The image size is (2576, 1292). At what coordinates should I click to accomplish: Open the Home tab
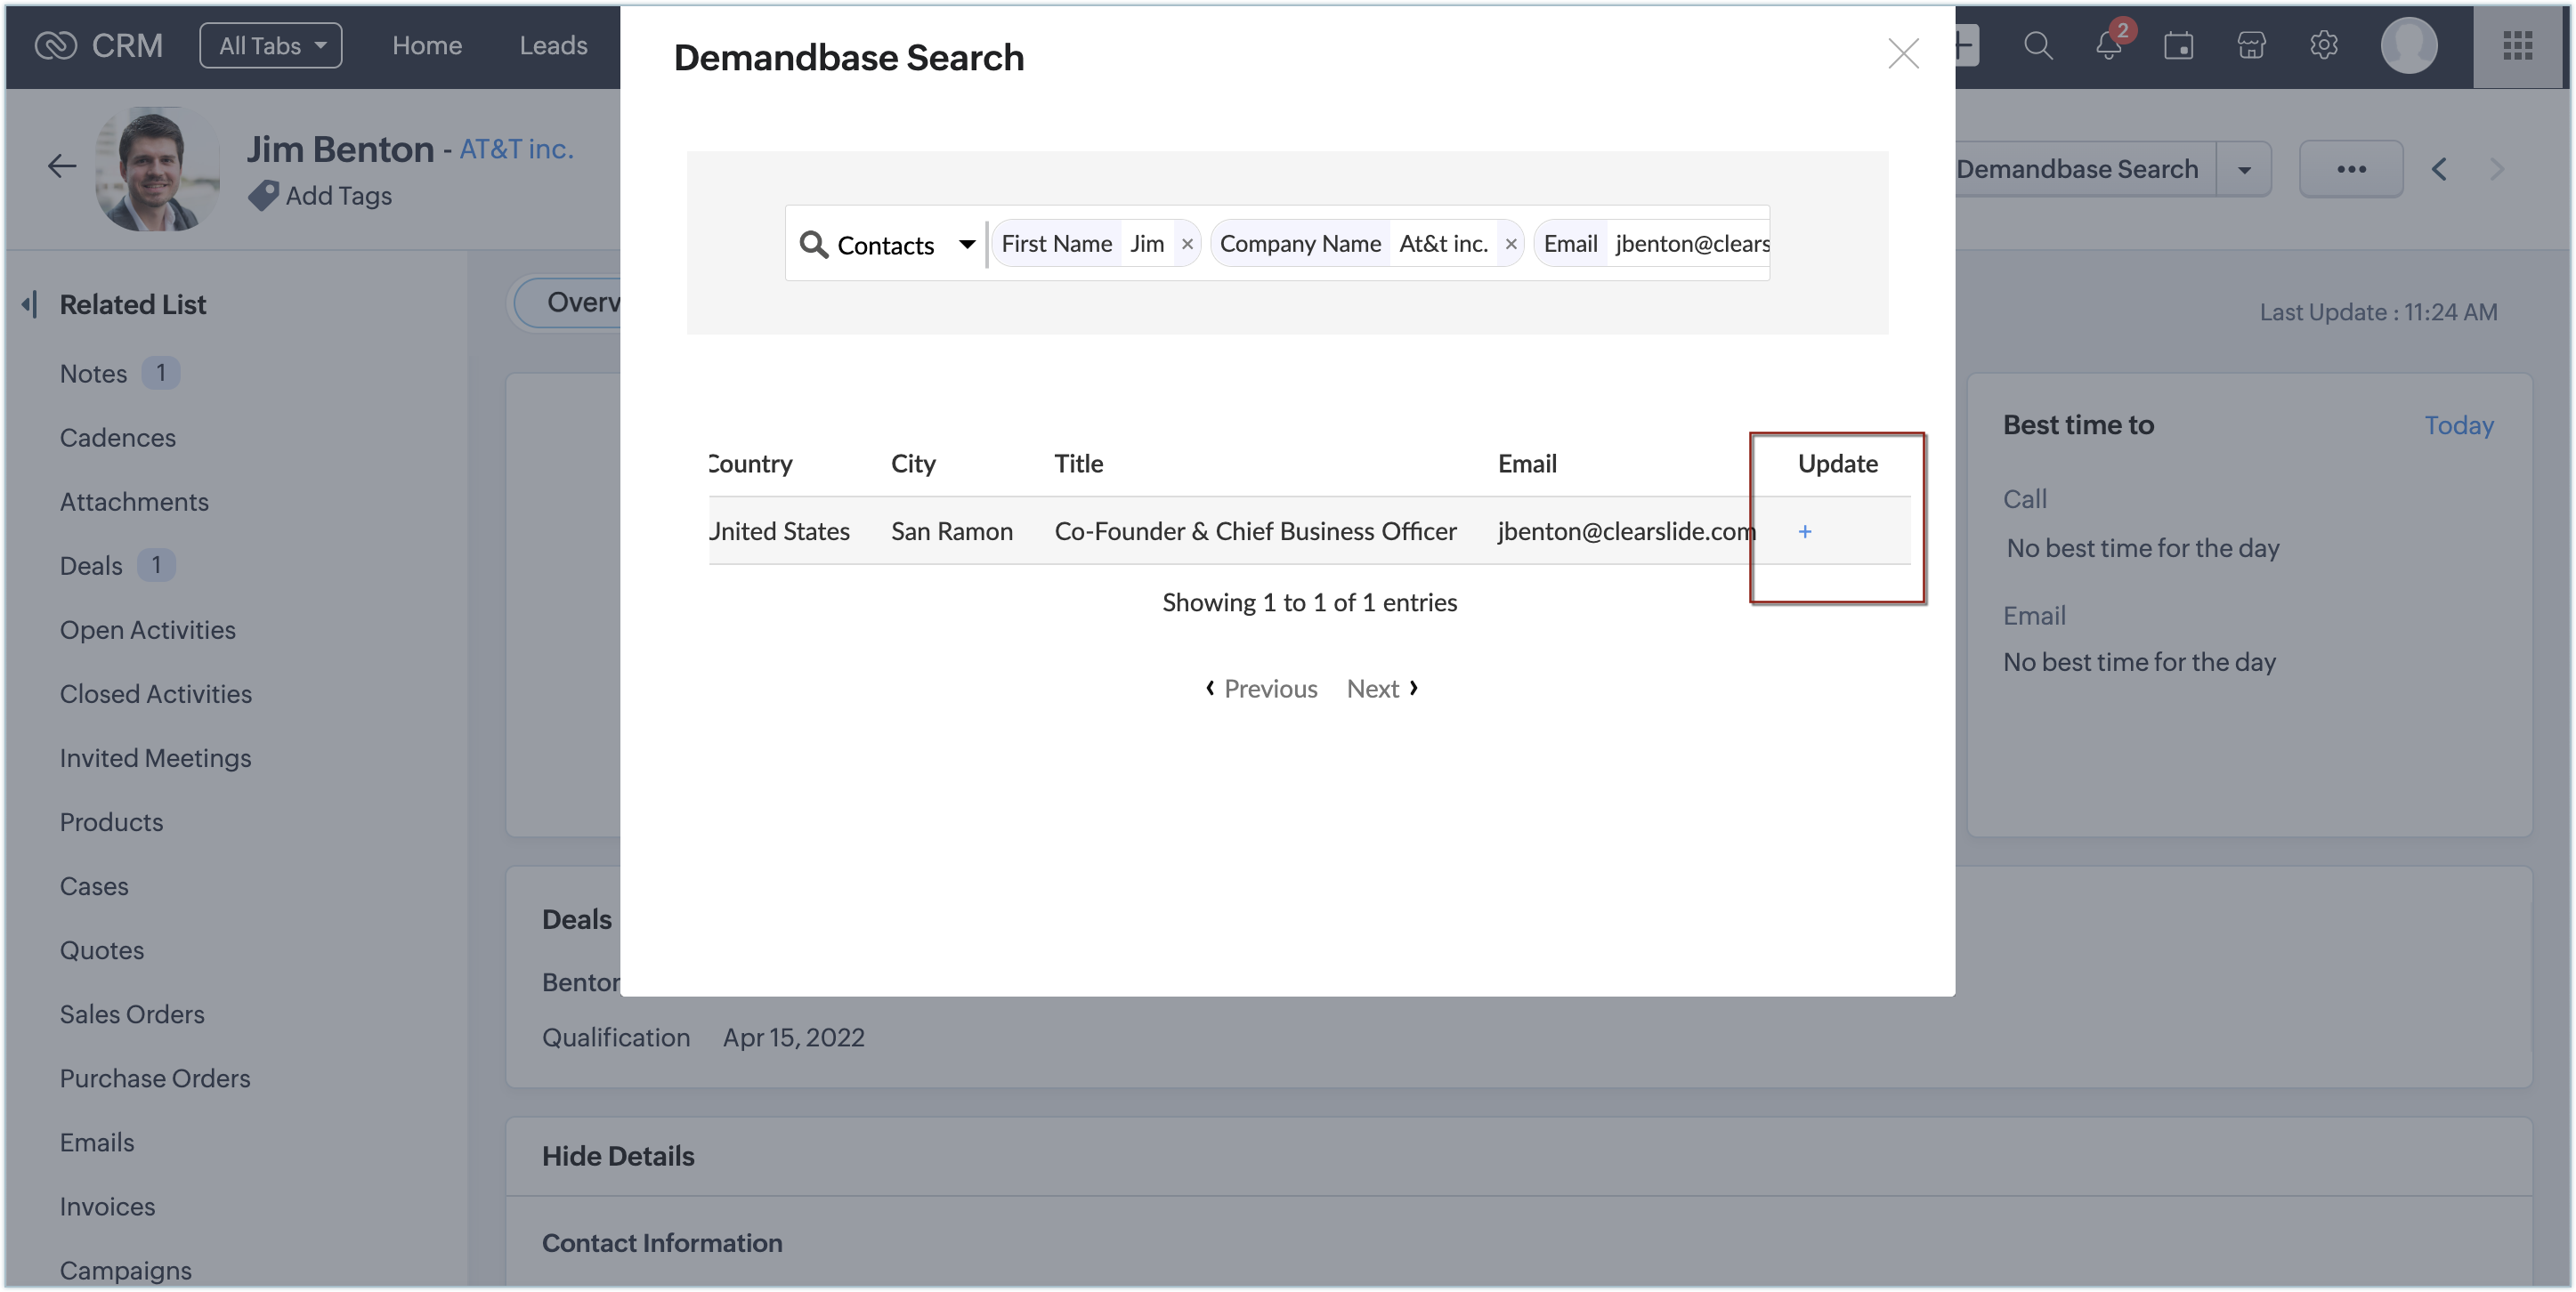point(426,46)
